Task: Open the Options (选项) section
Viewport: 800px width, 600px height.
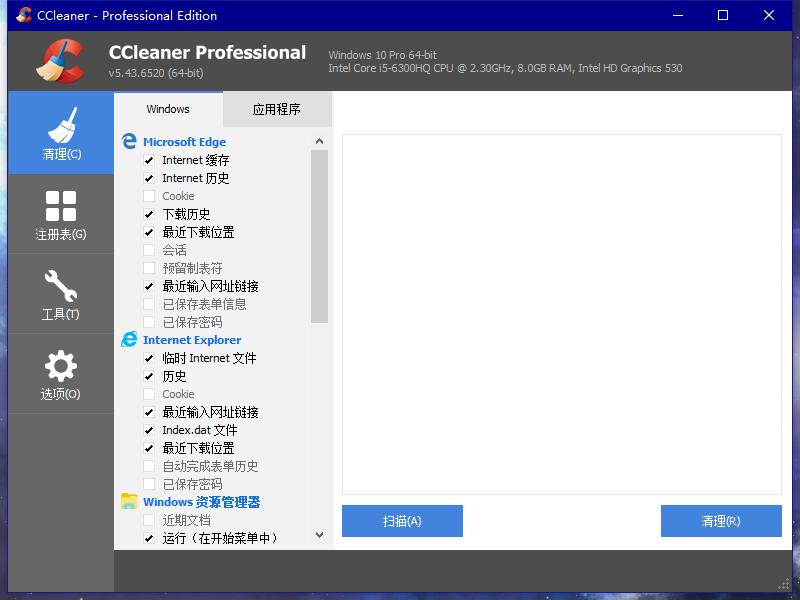Action: 61,374
